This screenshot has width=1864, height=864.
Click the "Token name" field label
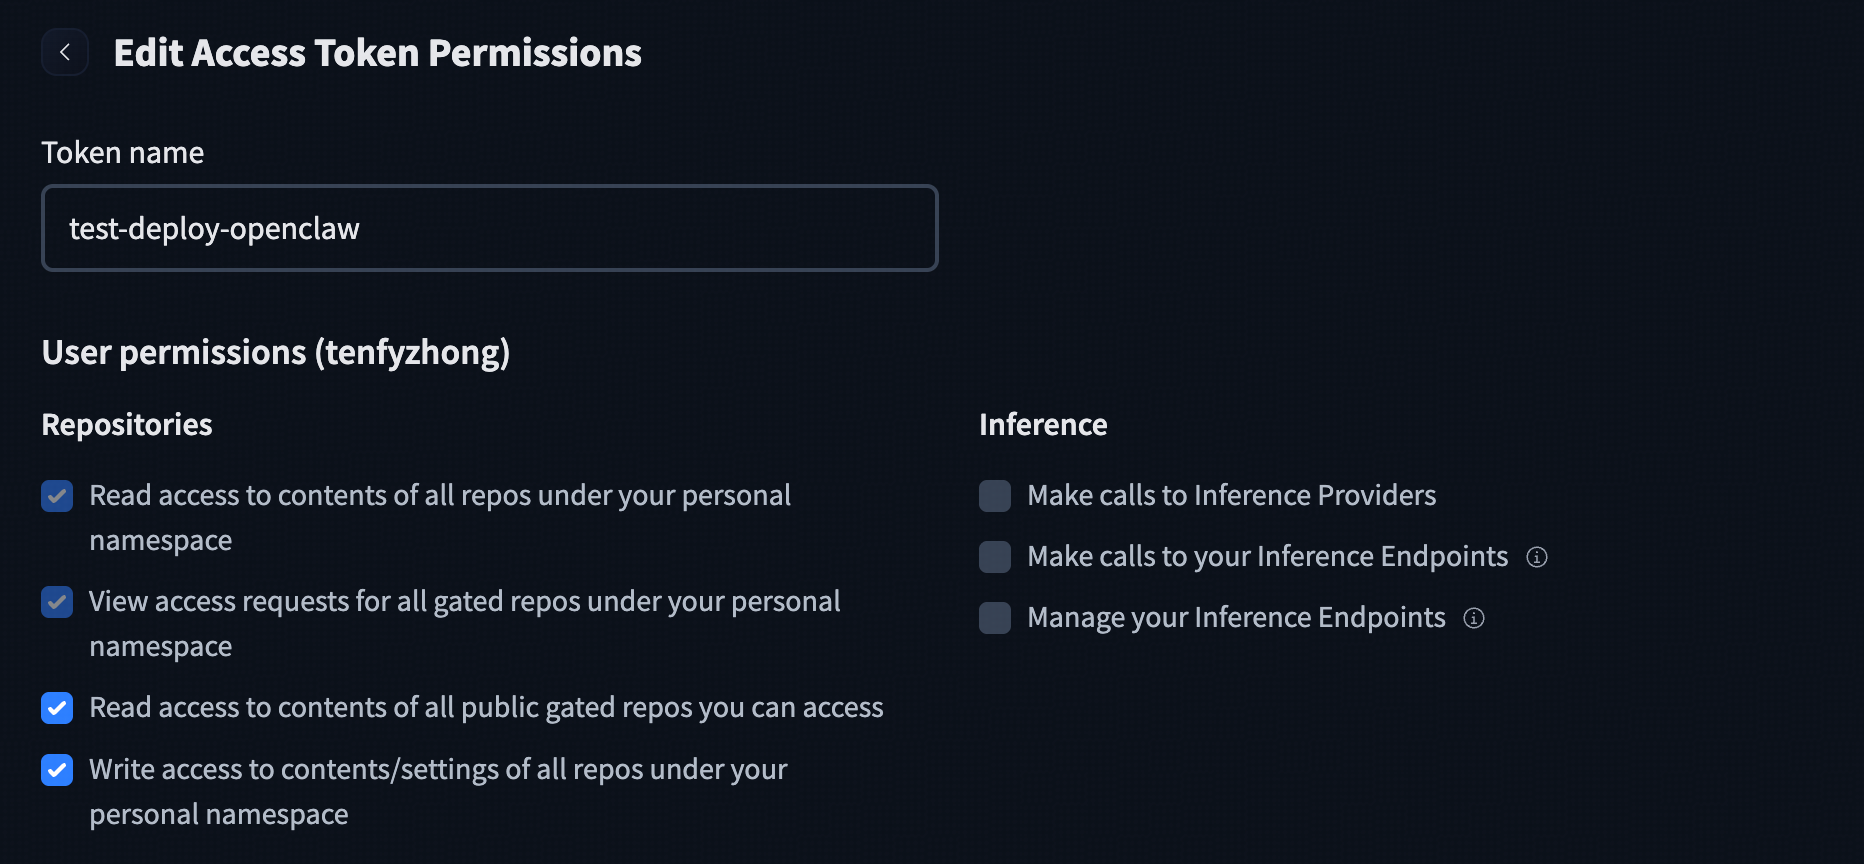point(123,153)
